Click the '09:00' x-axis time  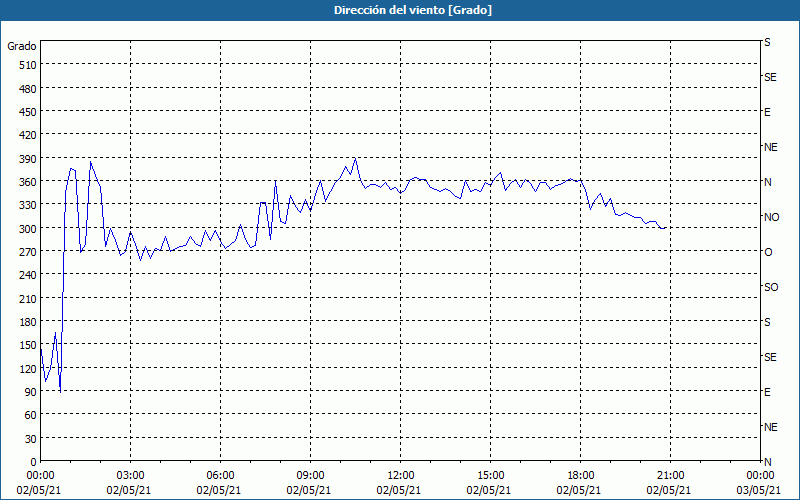[x=311, y=476]
